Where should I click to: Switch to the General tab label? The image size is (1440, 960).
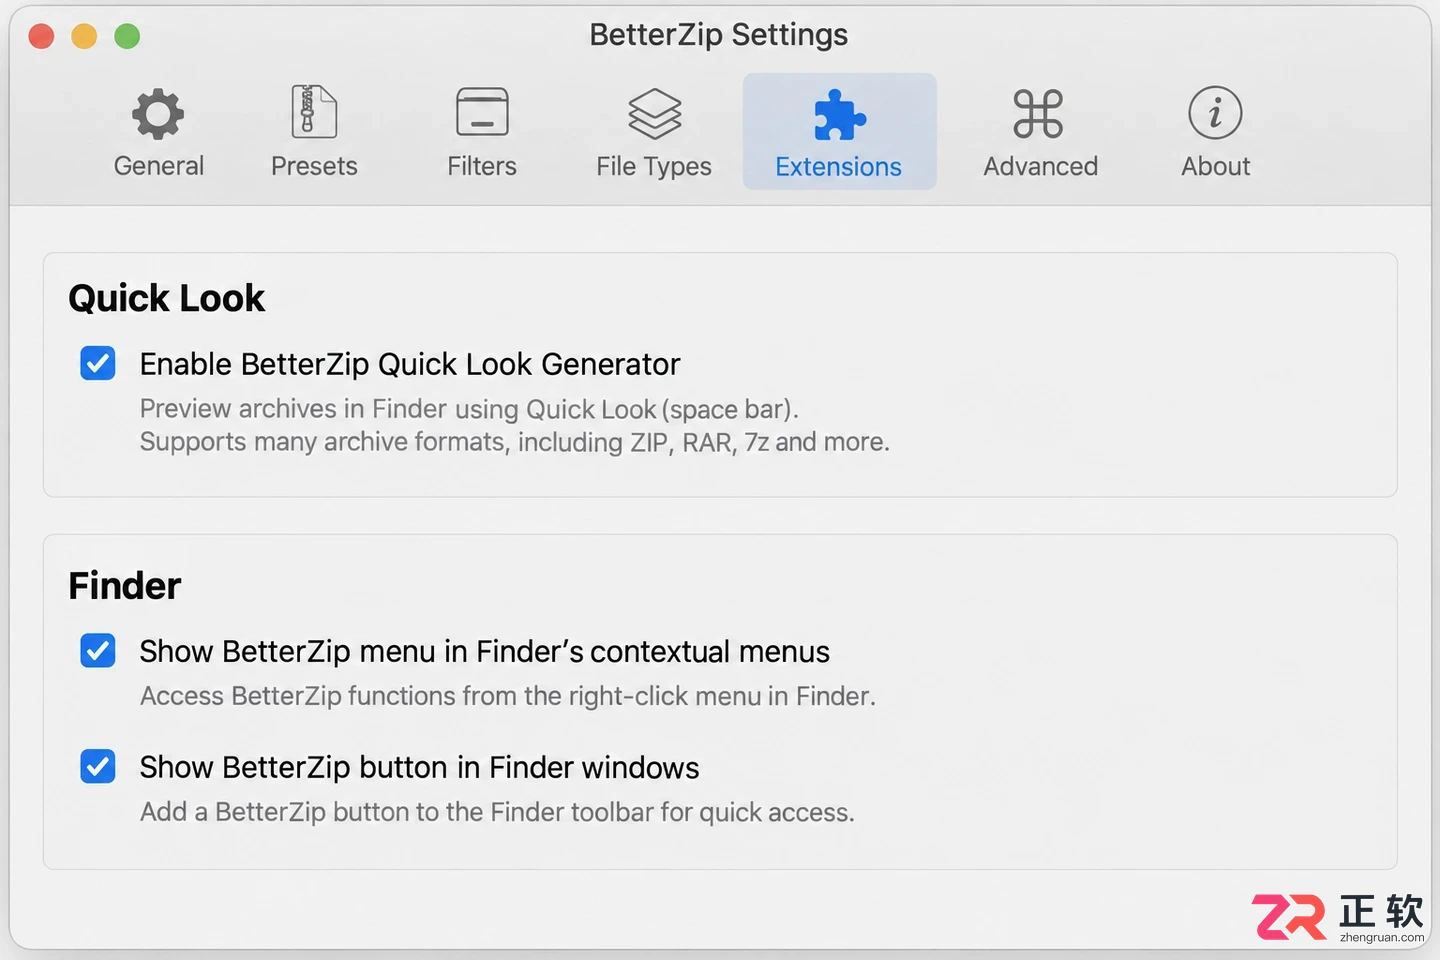pyautogui.click(x=158, y=166)
